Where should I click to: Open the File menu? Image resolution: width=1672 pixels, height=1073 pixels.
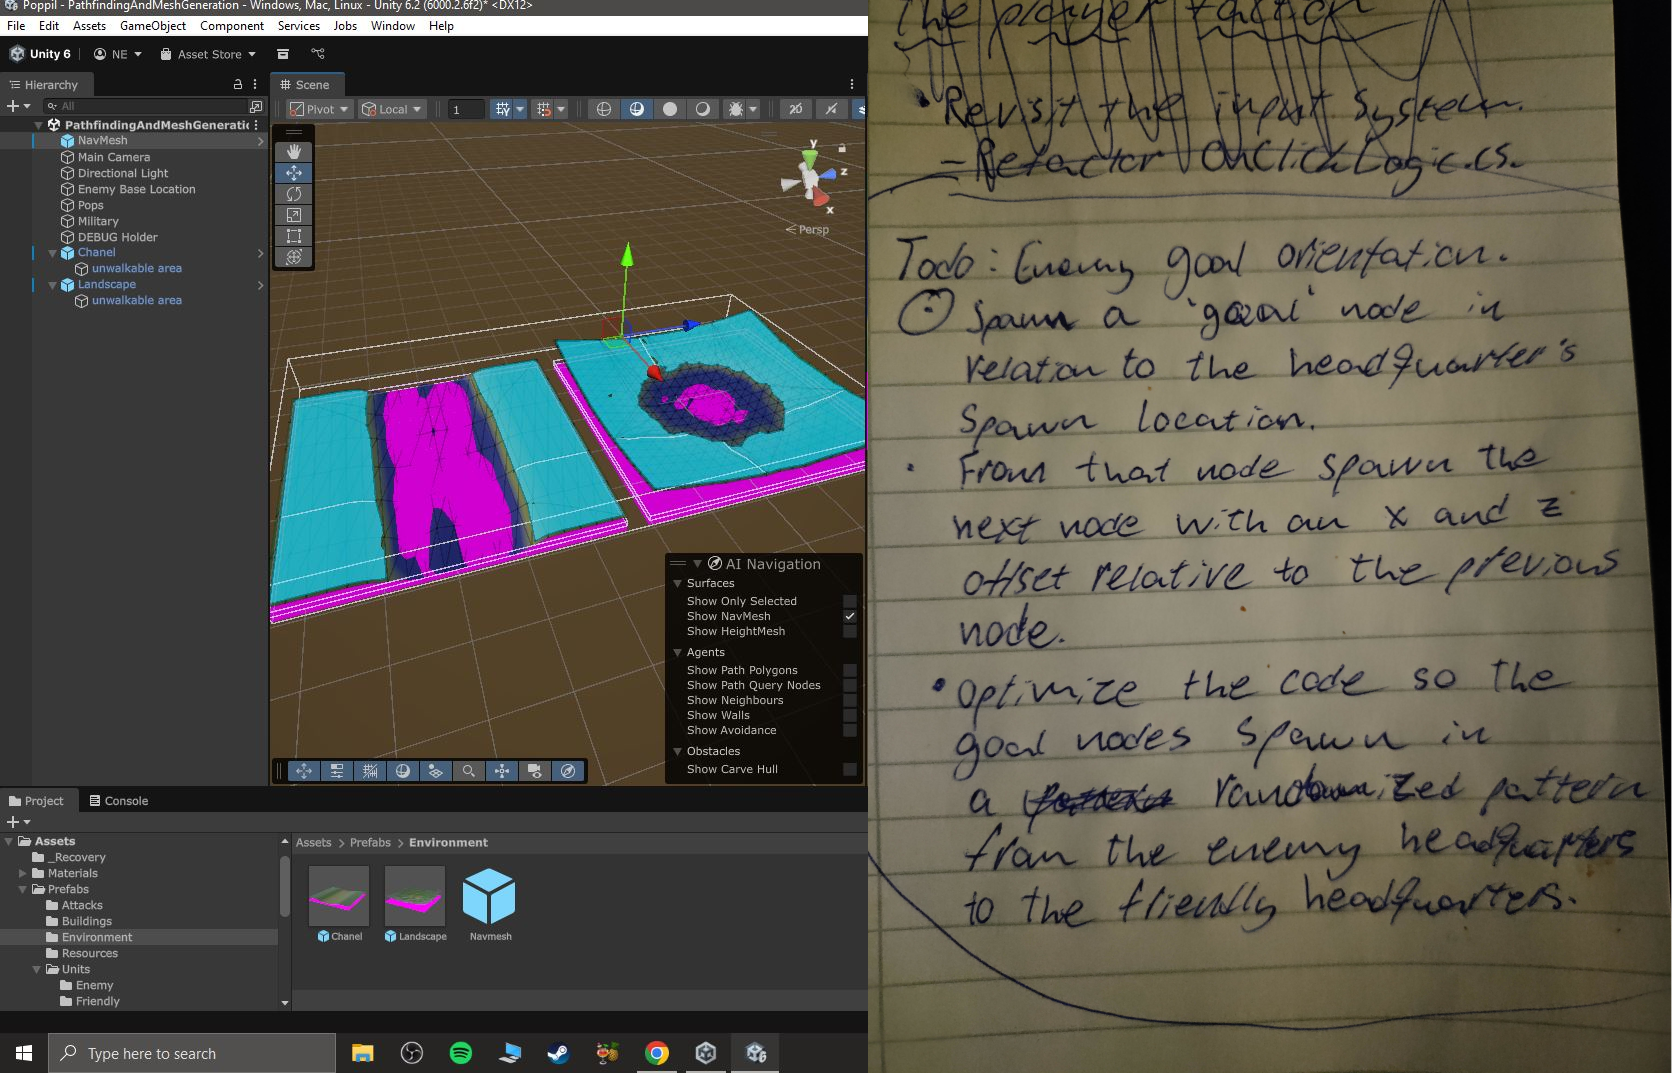coord(16,26)
